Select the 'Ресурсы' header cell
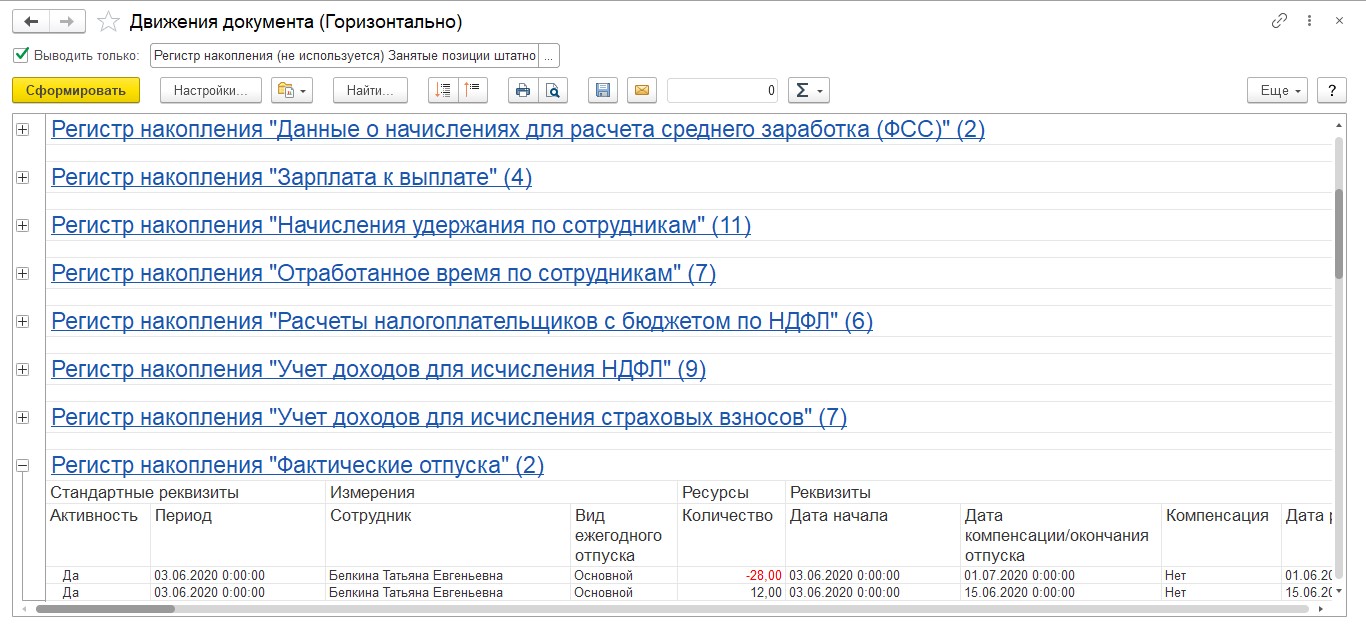 point(732,492)
